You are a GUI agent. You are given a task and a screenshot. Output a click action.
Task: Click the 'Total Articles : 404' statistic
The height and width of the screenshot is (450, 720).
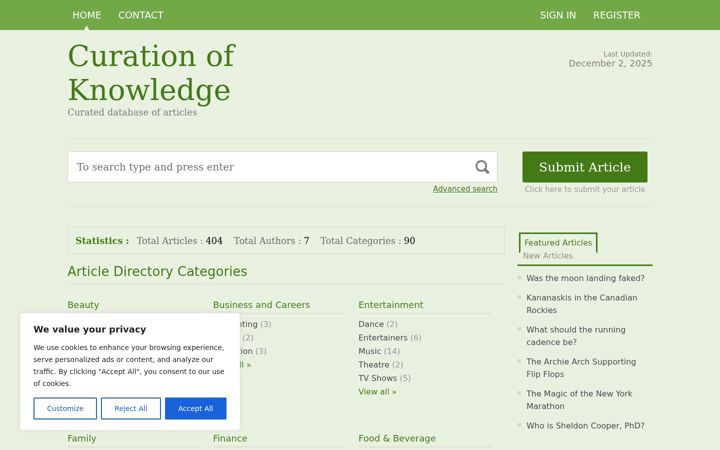coord(180,241)
